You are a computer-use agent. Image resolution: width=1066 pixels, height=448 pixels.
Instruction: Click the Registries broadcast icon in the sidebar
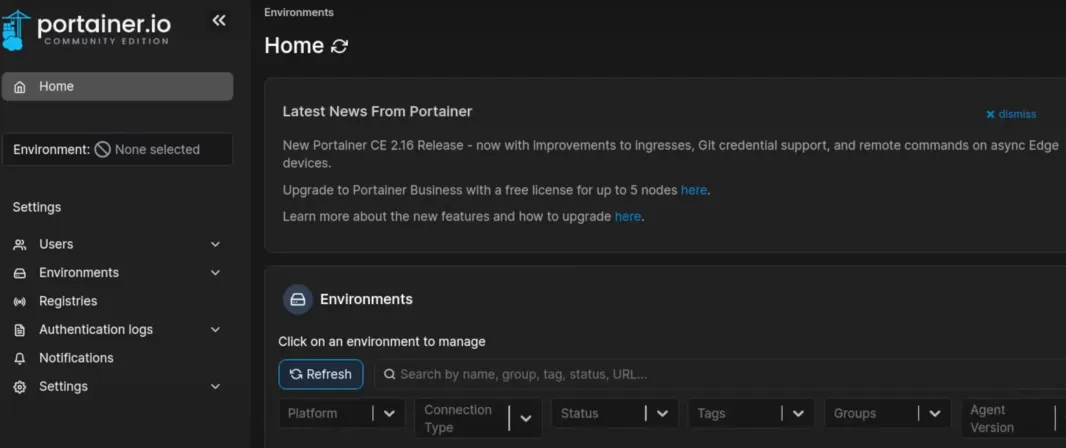pyautogui.click(x=20, y=301)
